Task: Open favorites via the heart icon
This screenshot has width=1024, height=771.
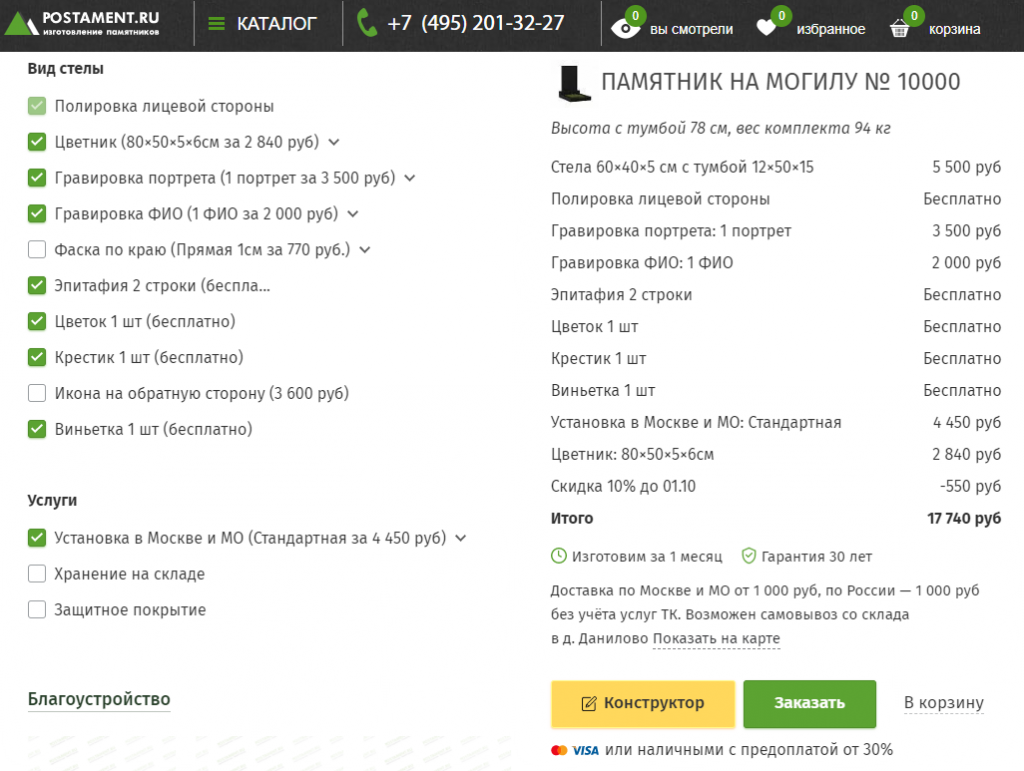Action: tap(767, 28)
